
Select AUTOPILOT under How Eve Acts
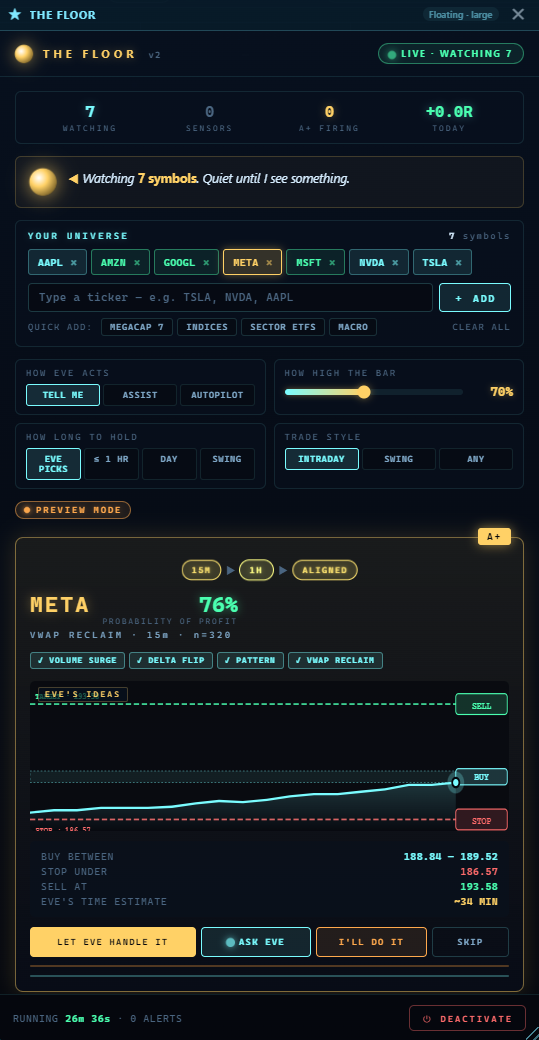tap(217, 395)
